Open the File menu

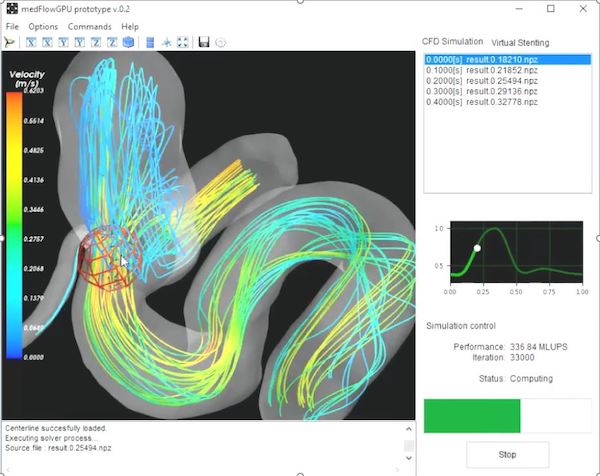(x=12, y=27)
